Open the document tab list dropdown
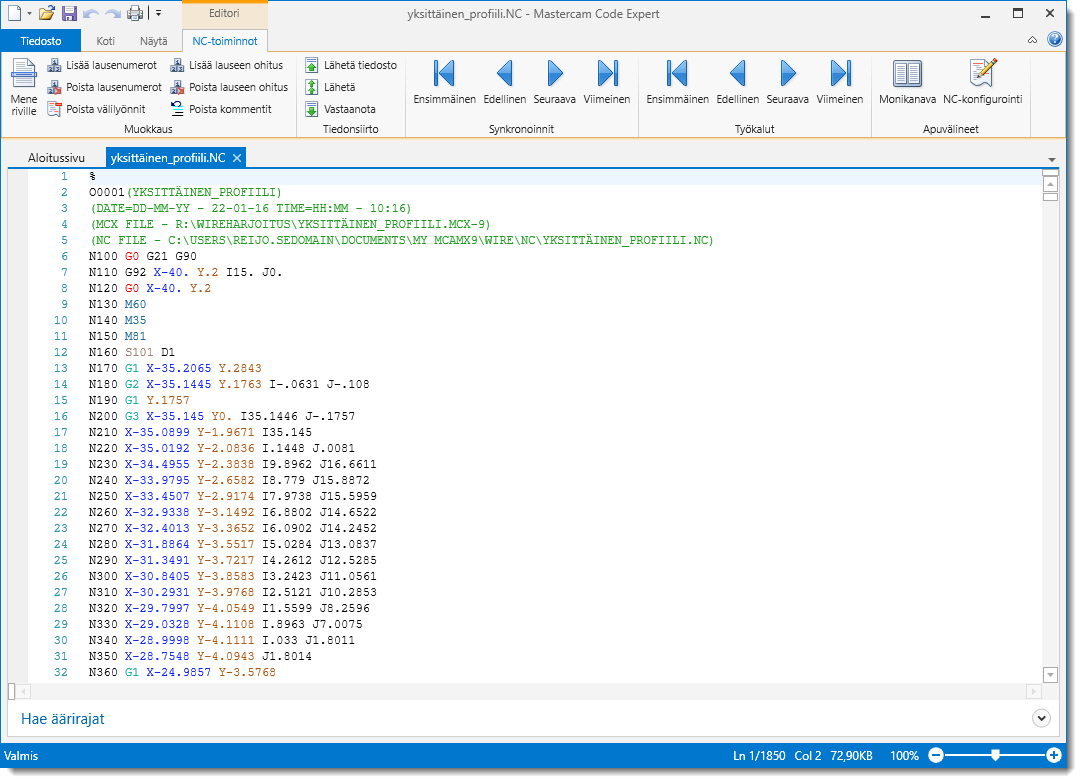Image resolution: width=1082 pixels, height=783 pixels. tap(1052, 159)
